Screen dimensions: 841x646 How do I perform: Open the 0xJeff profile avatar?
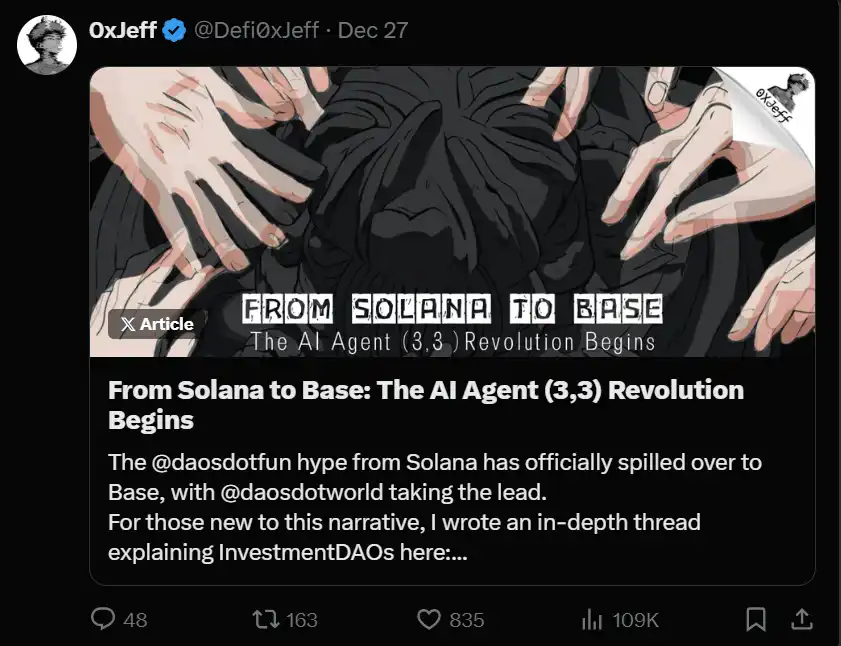[x=48, y=45]
